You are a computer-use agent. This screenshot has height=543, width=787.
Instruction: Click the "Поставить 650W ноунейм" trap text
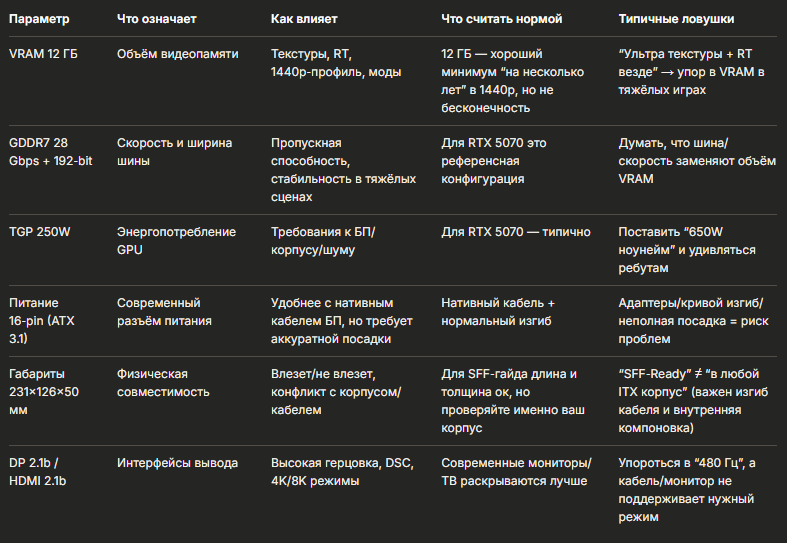tap(687, 250)
